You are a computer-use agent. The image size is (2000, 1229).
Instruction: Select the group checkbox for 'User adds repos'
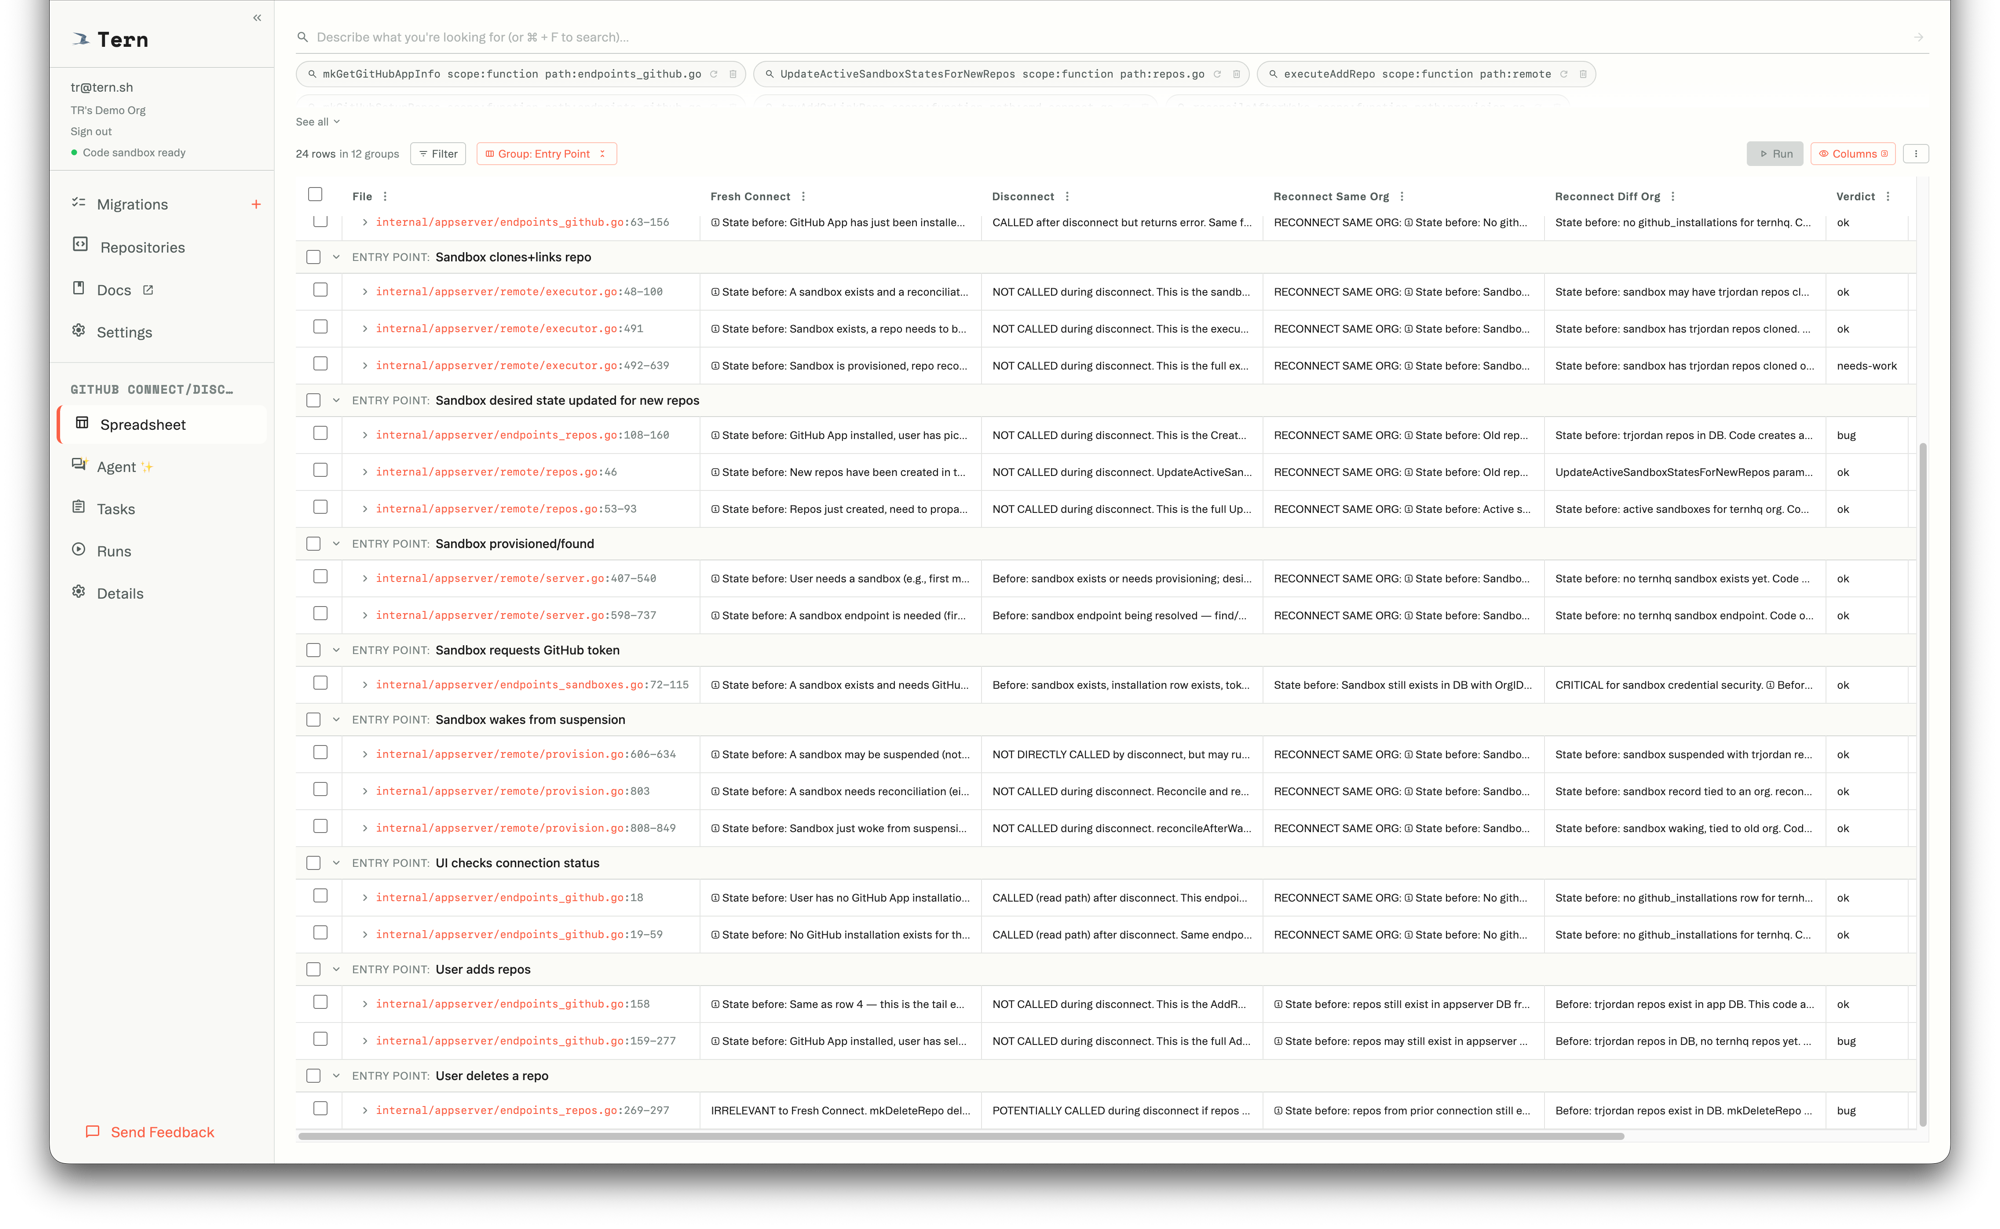[x=313, y=969]
